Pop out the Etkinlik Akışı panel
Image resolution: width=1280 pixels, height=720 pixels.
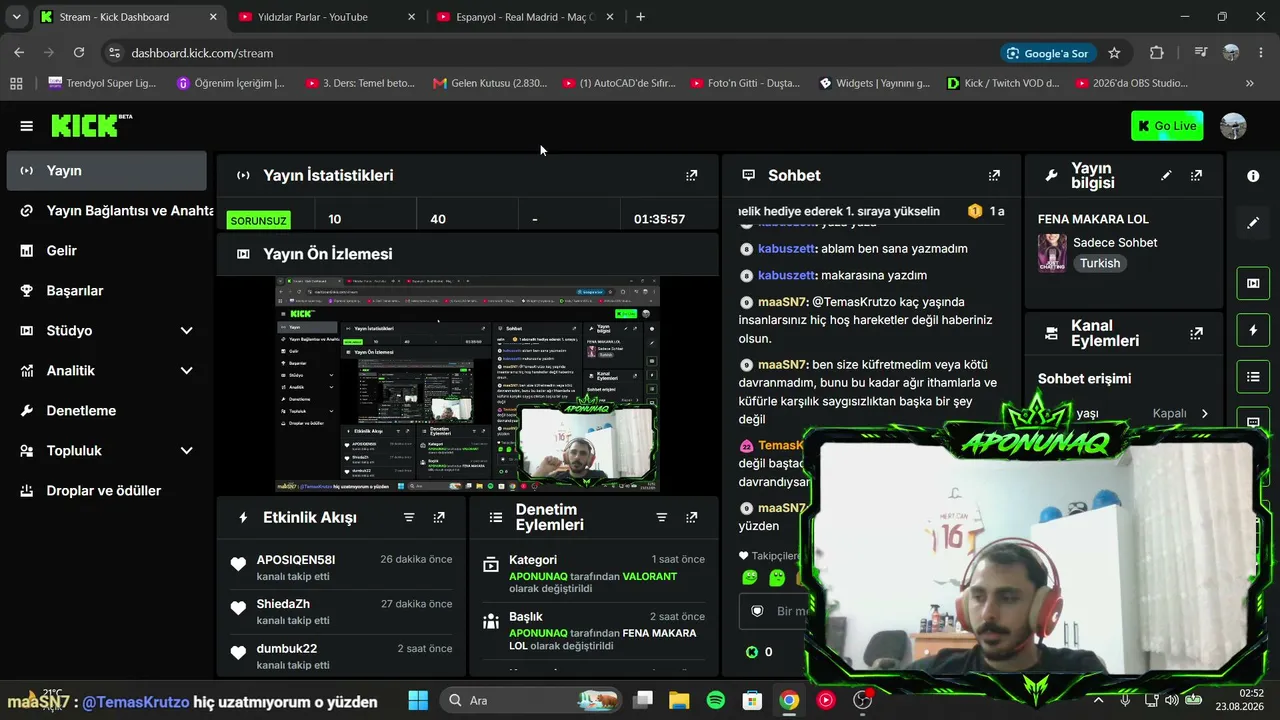(x=439, y=517)
